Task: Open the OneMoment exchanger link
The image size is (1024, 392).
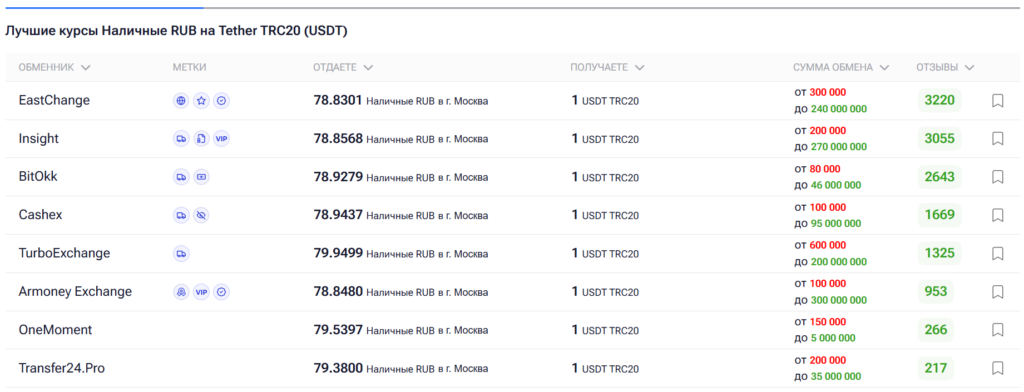Action: point(56,330)
